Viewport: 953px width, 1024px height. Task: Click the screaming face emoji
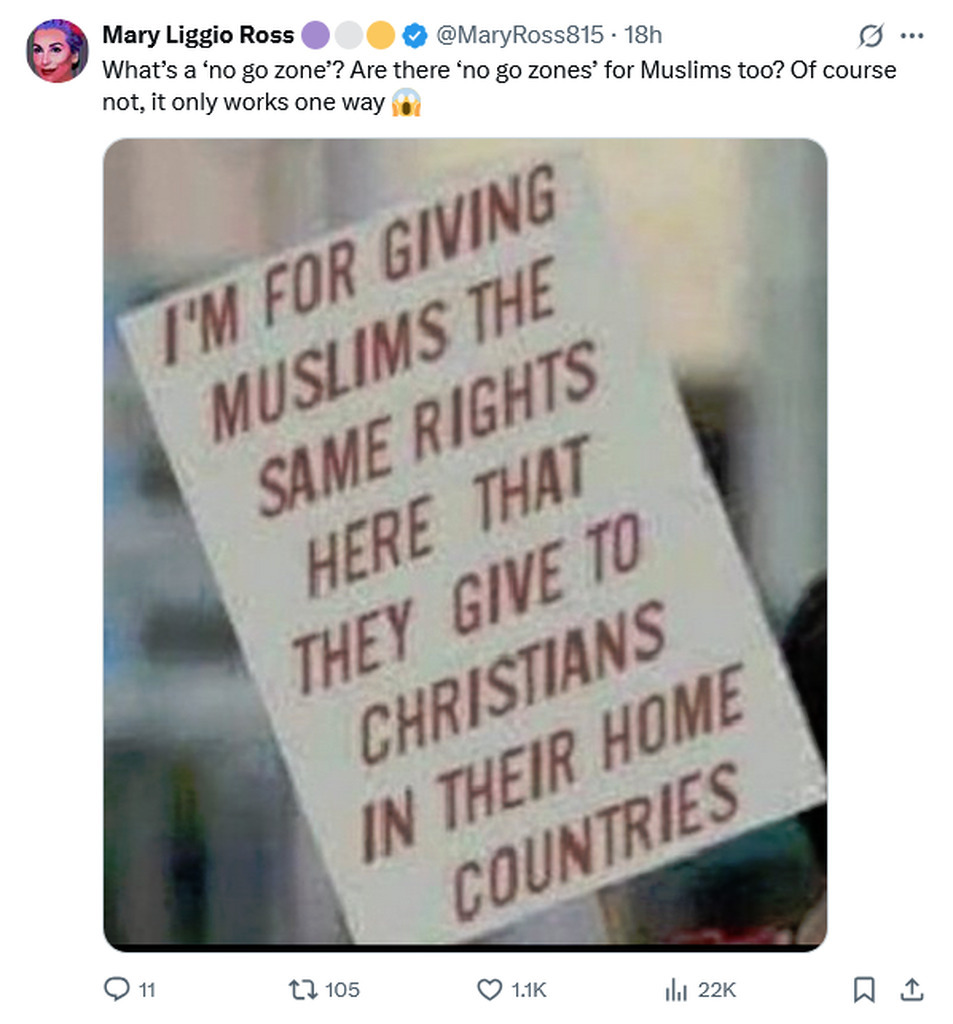click(x=406, y=103)
